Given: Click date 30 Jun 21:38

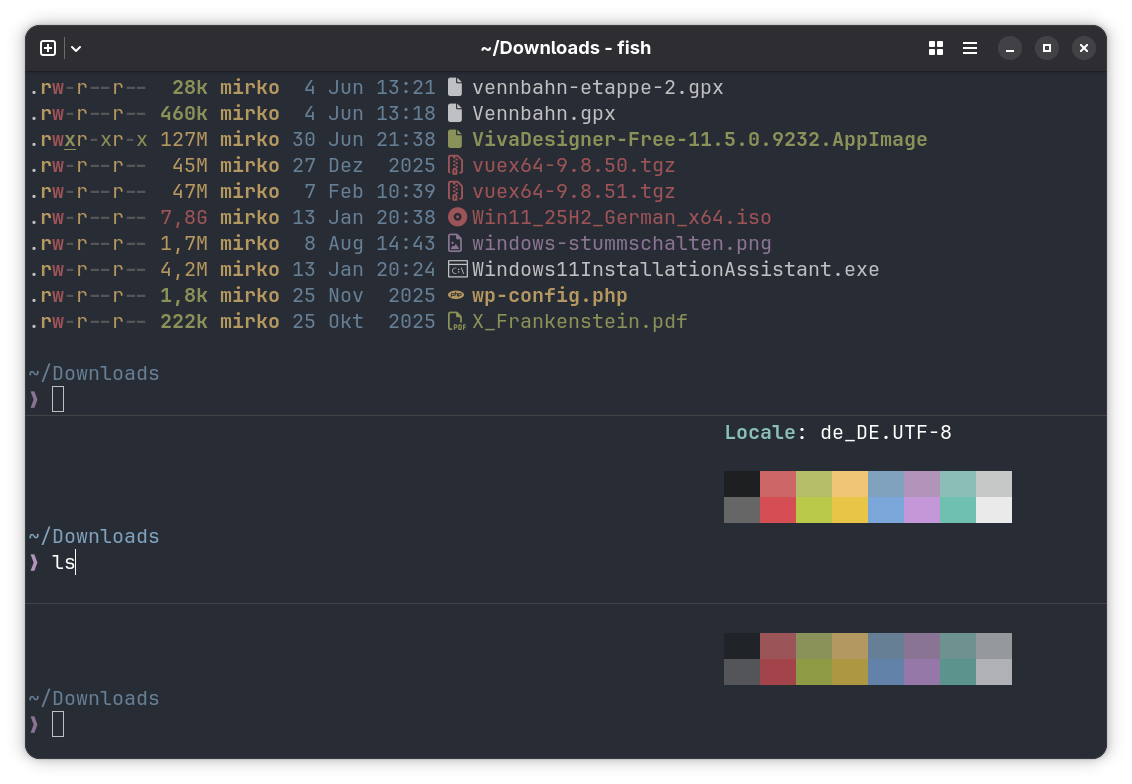Looking at the screenshot, I should [364, 139].
